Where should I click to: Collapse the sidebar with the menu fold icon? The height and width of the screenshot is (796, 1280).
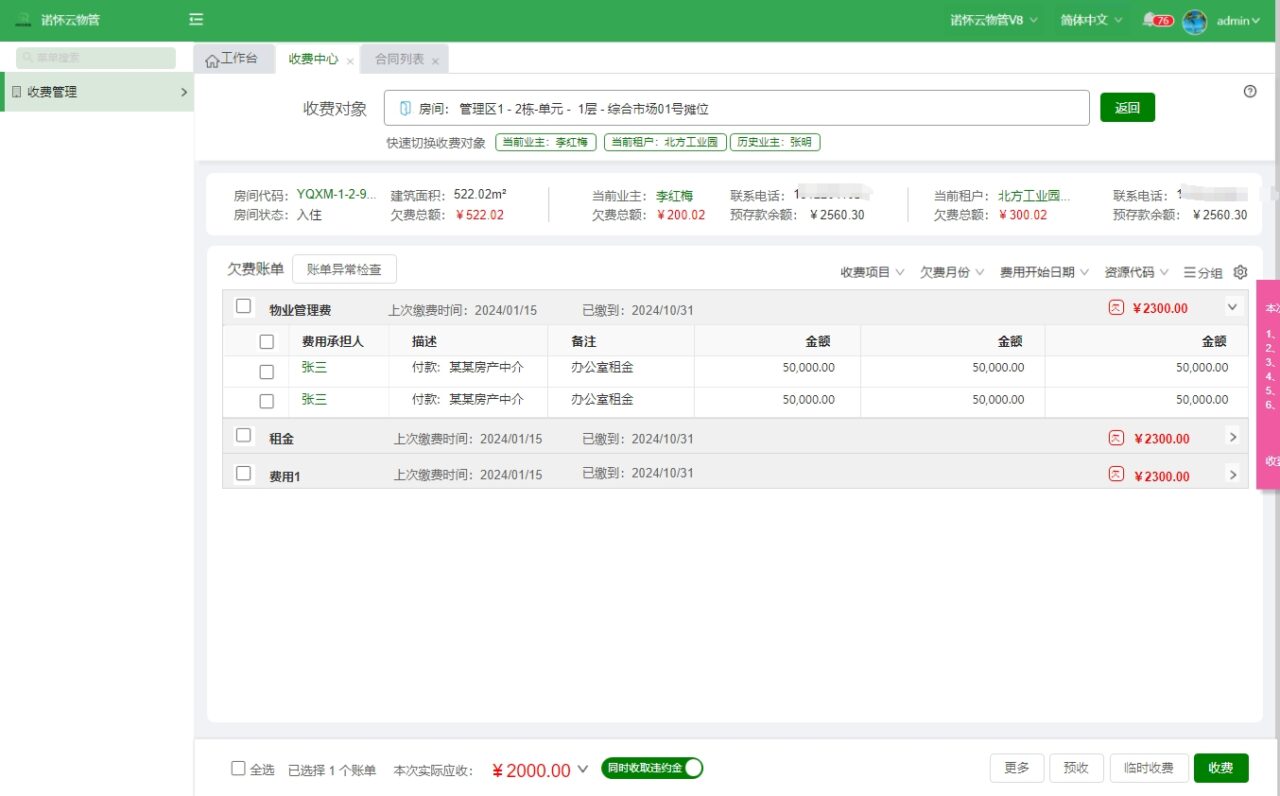tap(196, 20)
